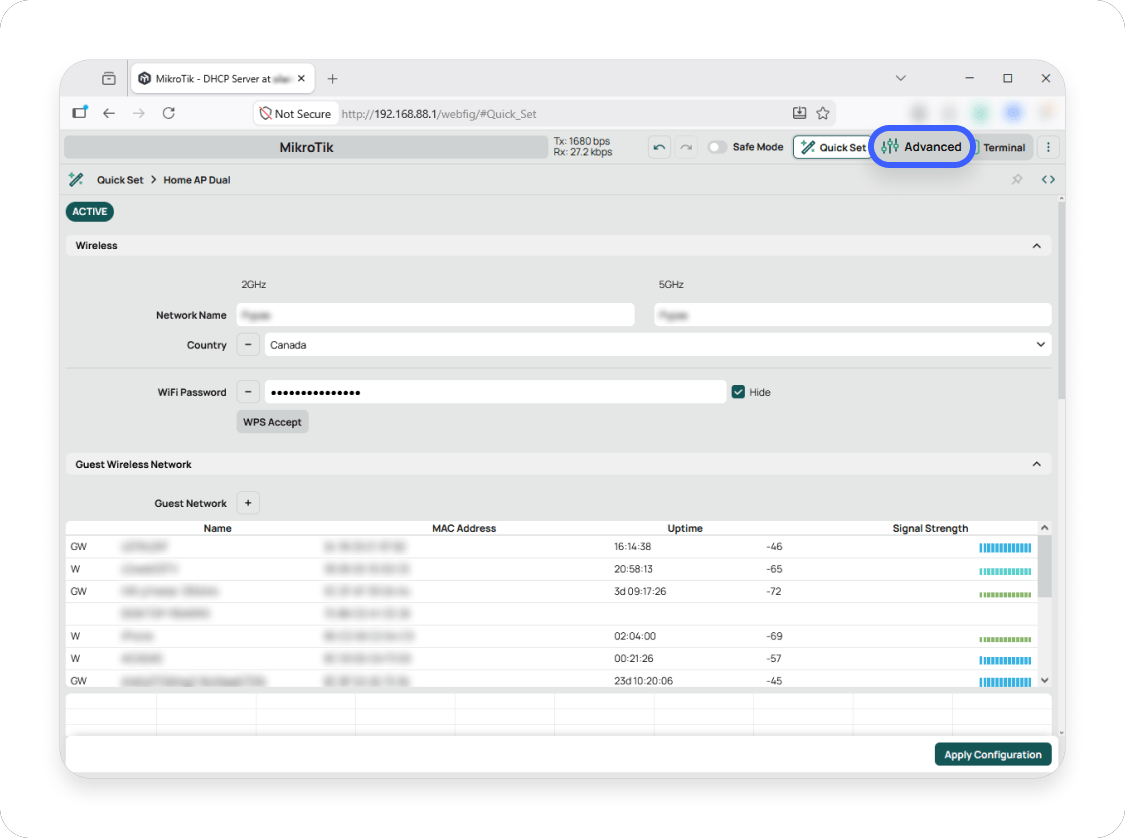Viewport: 1125px width, 838px height.
Task: Click the signal strength bar for -69
Action: [1005, 639]
